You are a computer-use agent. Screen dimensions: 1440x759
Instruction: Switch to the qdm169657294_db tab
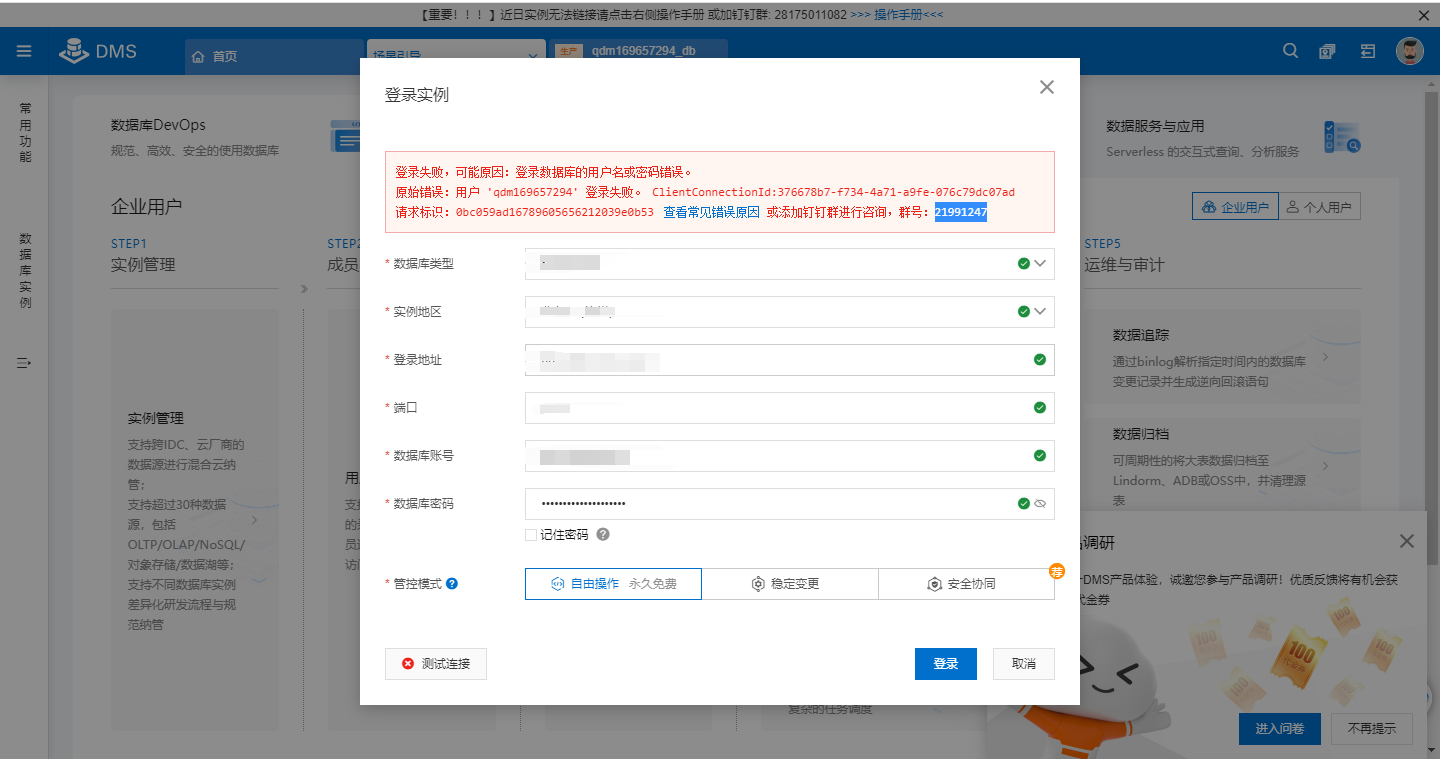click(x=638, y=51)
